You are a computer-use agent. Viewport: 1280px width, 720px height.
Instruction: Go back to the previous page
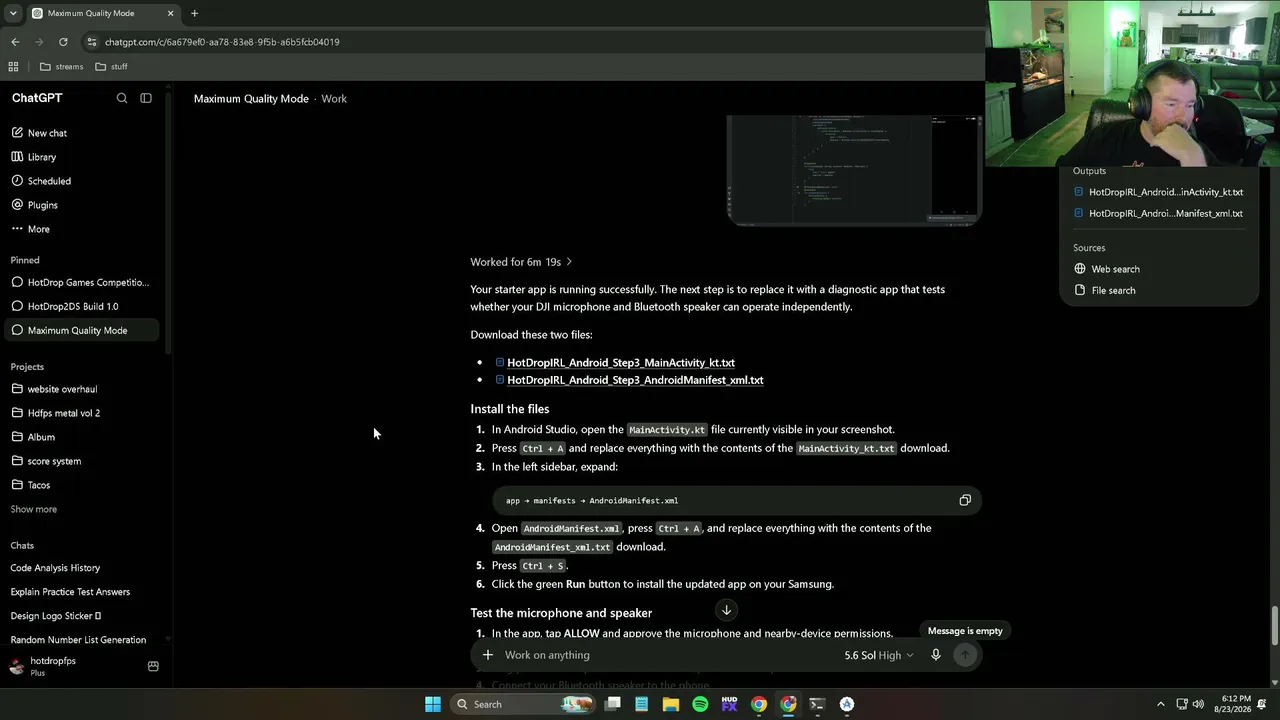pyautogui.click(x=15, y=42)
